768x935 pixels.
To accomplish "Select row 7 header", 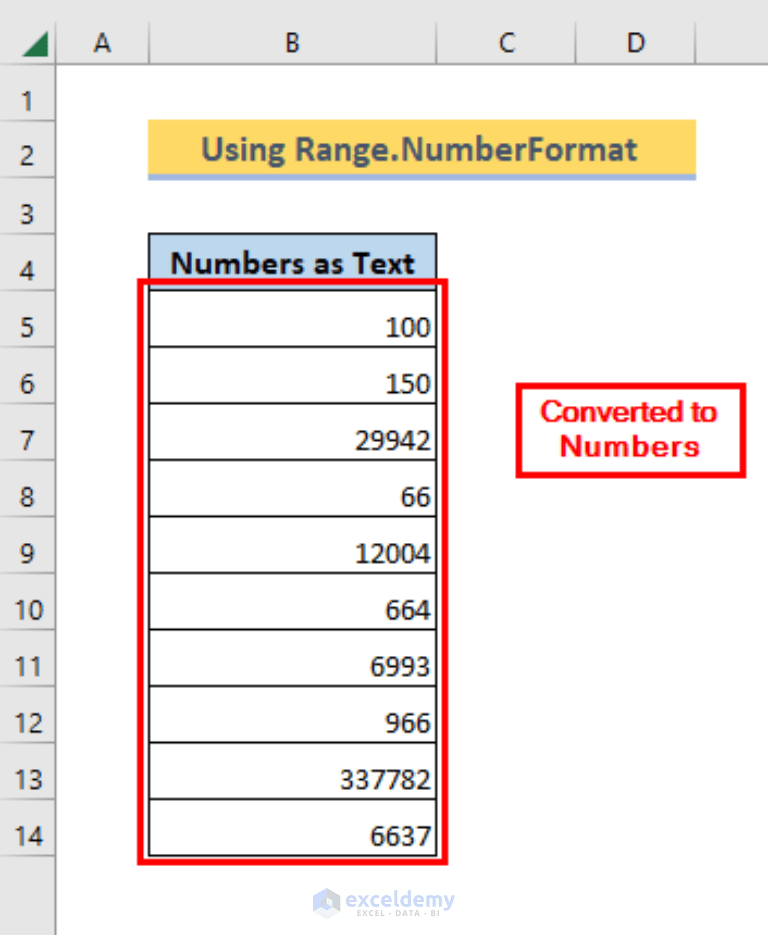I will (x=27, y=433).
